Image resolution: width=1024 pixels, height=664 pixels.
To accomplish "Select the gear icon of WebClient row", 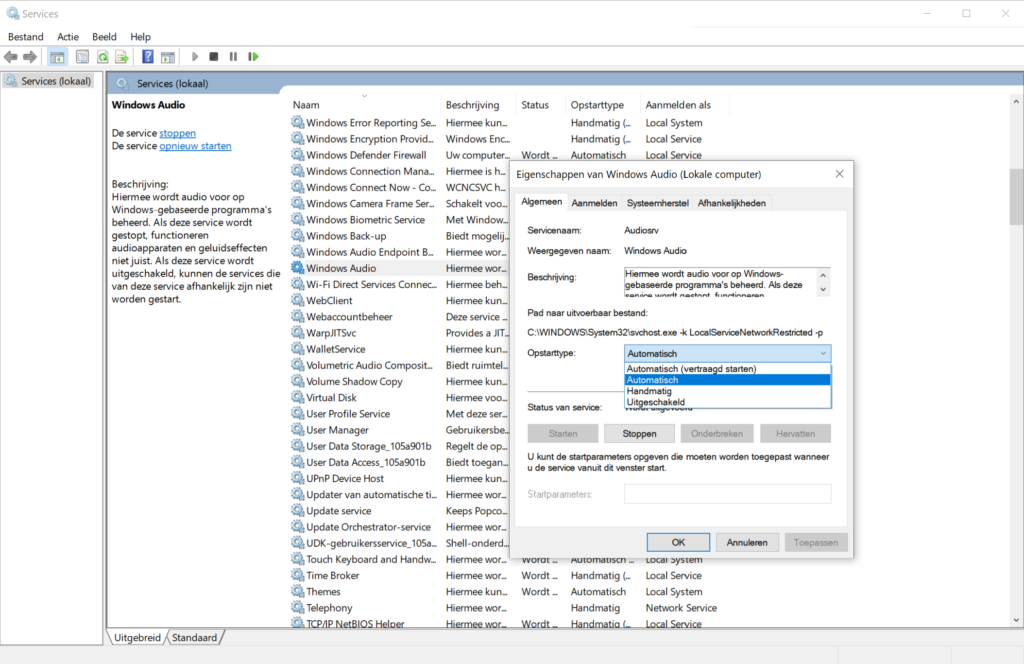I will pos(298,300).
